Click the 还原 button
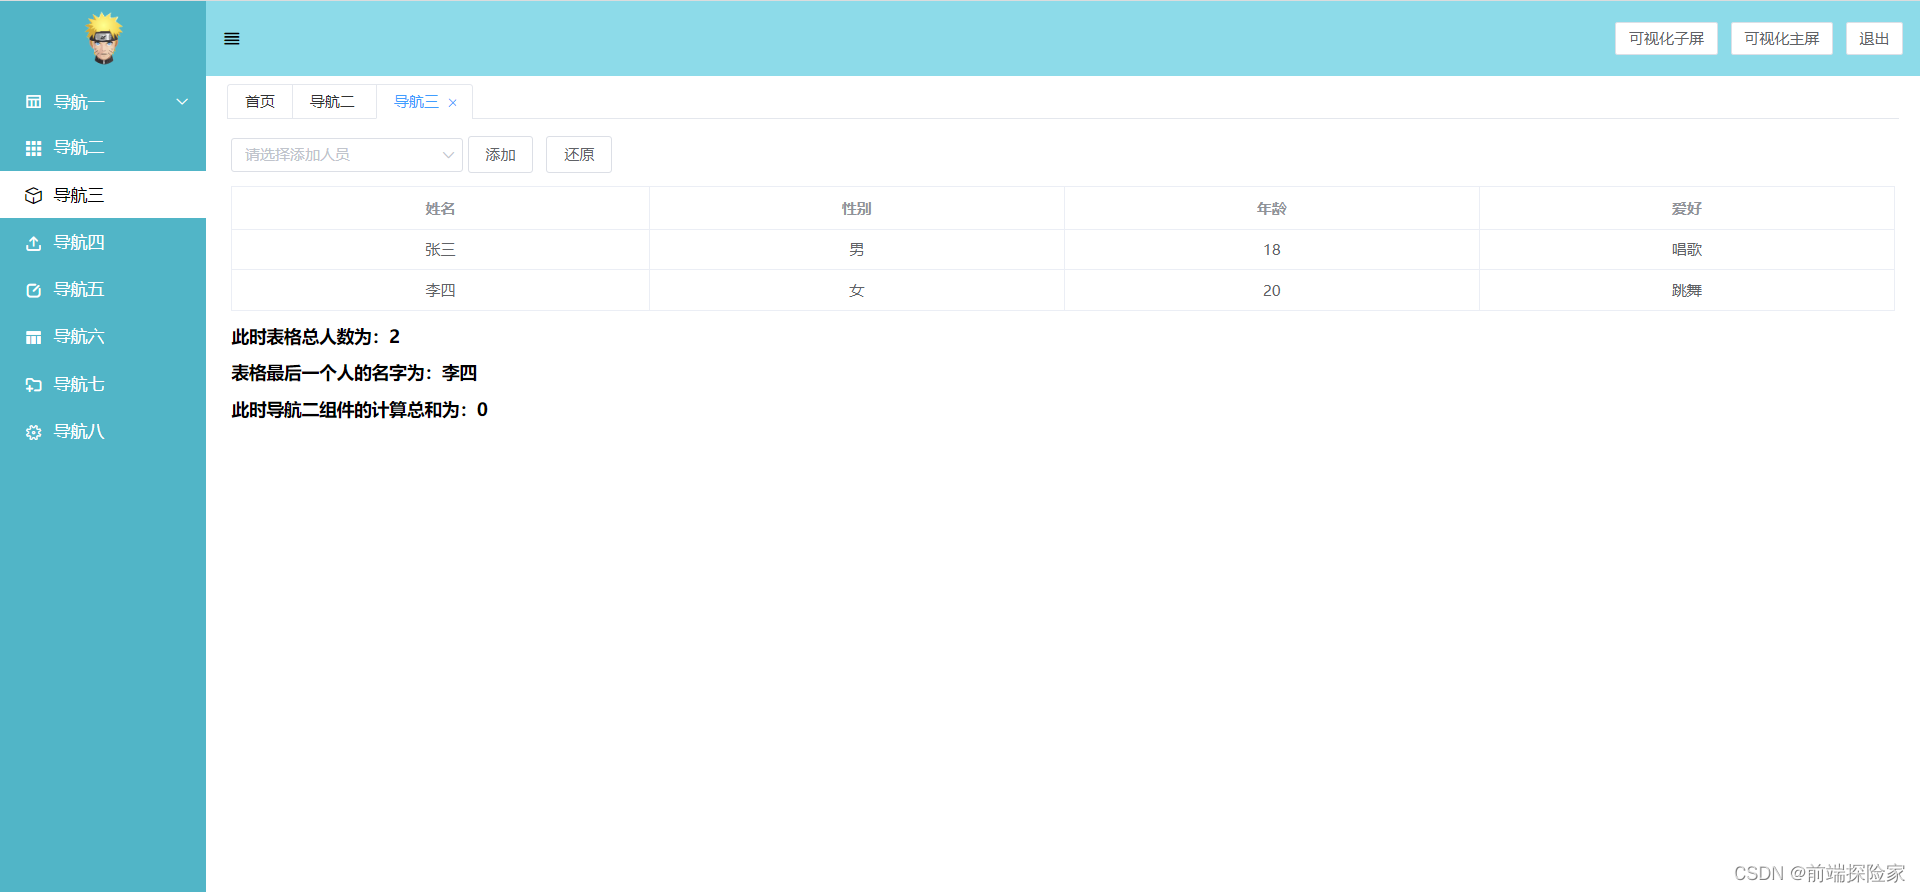 point(579,155)
